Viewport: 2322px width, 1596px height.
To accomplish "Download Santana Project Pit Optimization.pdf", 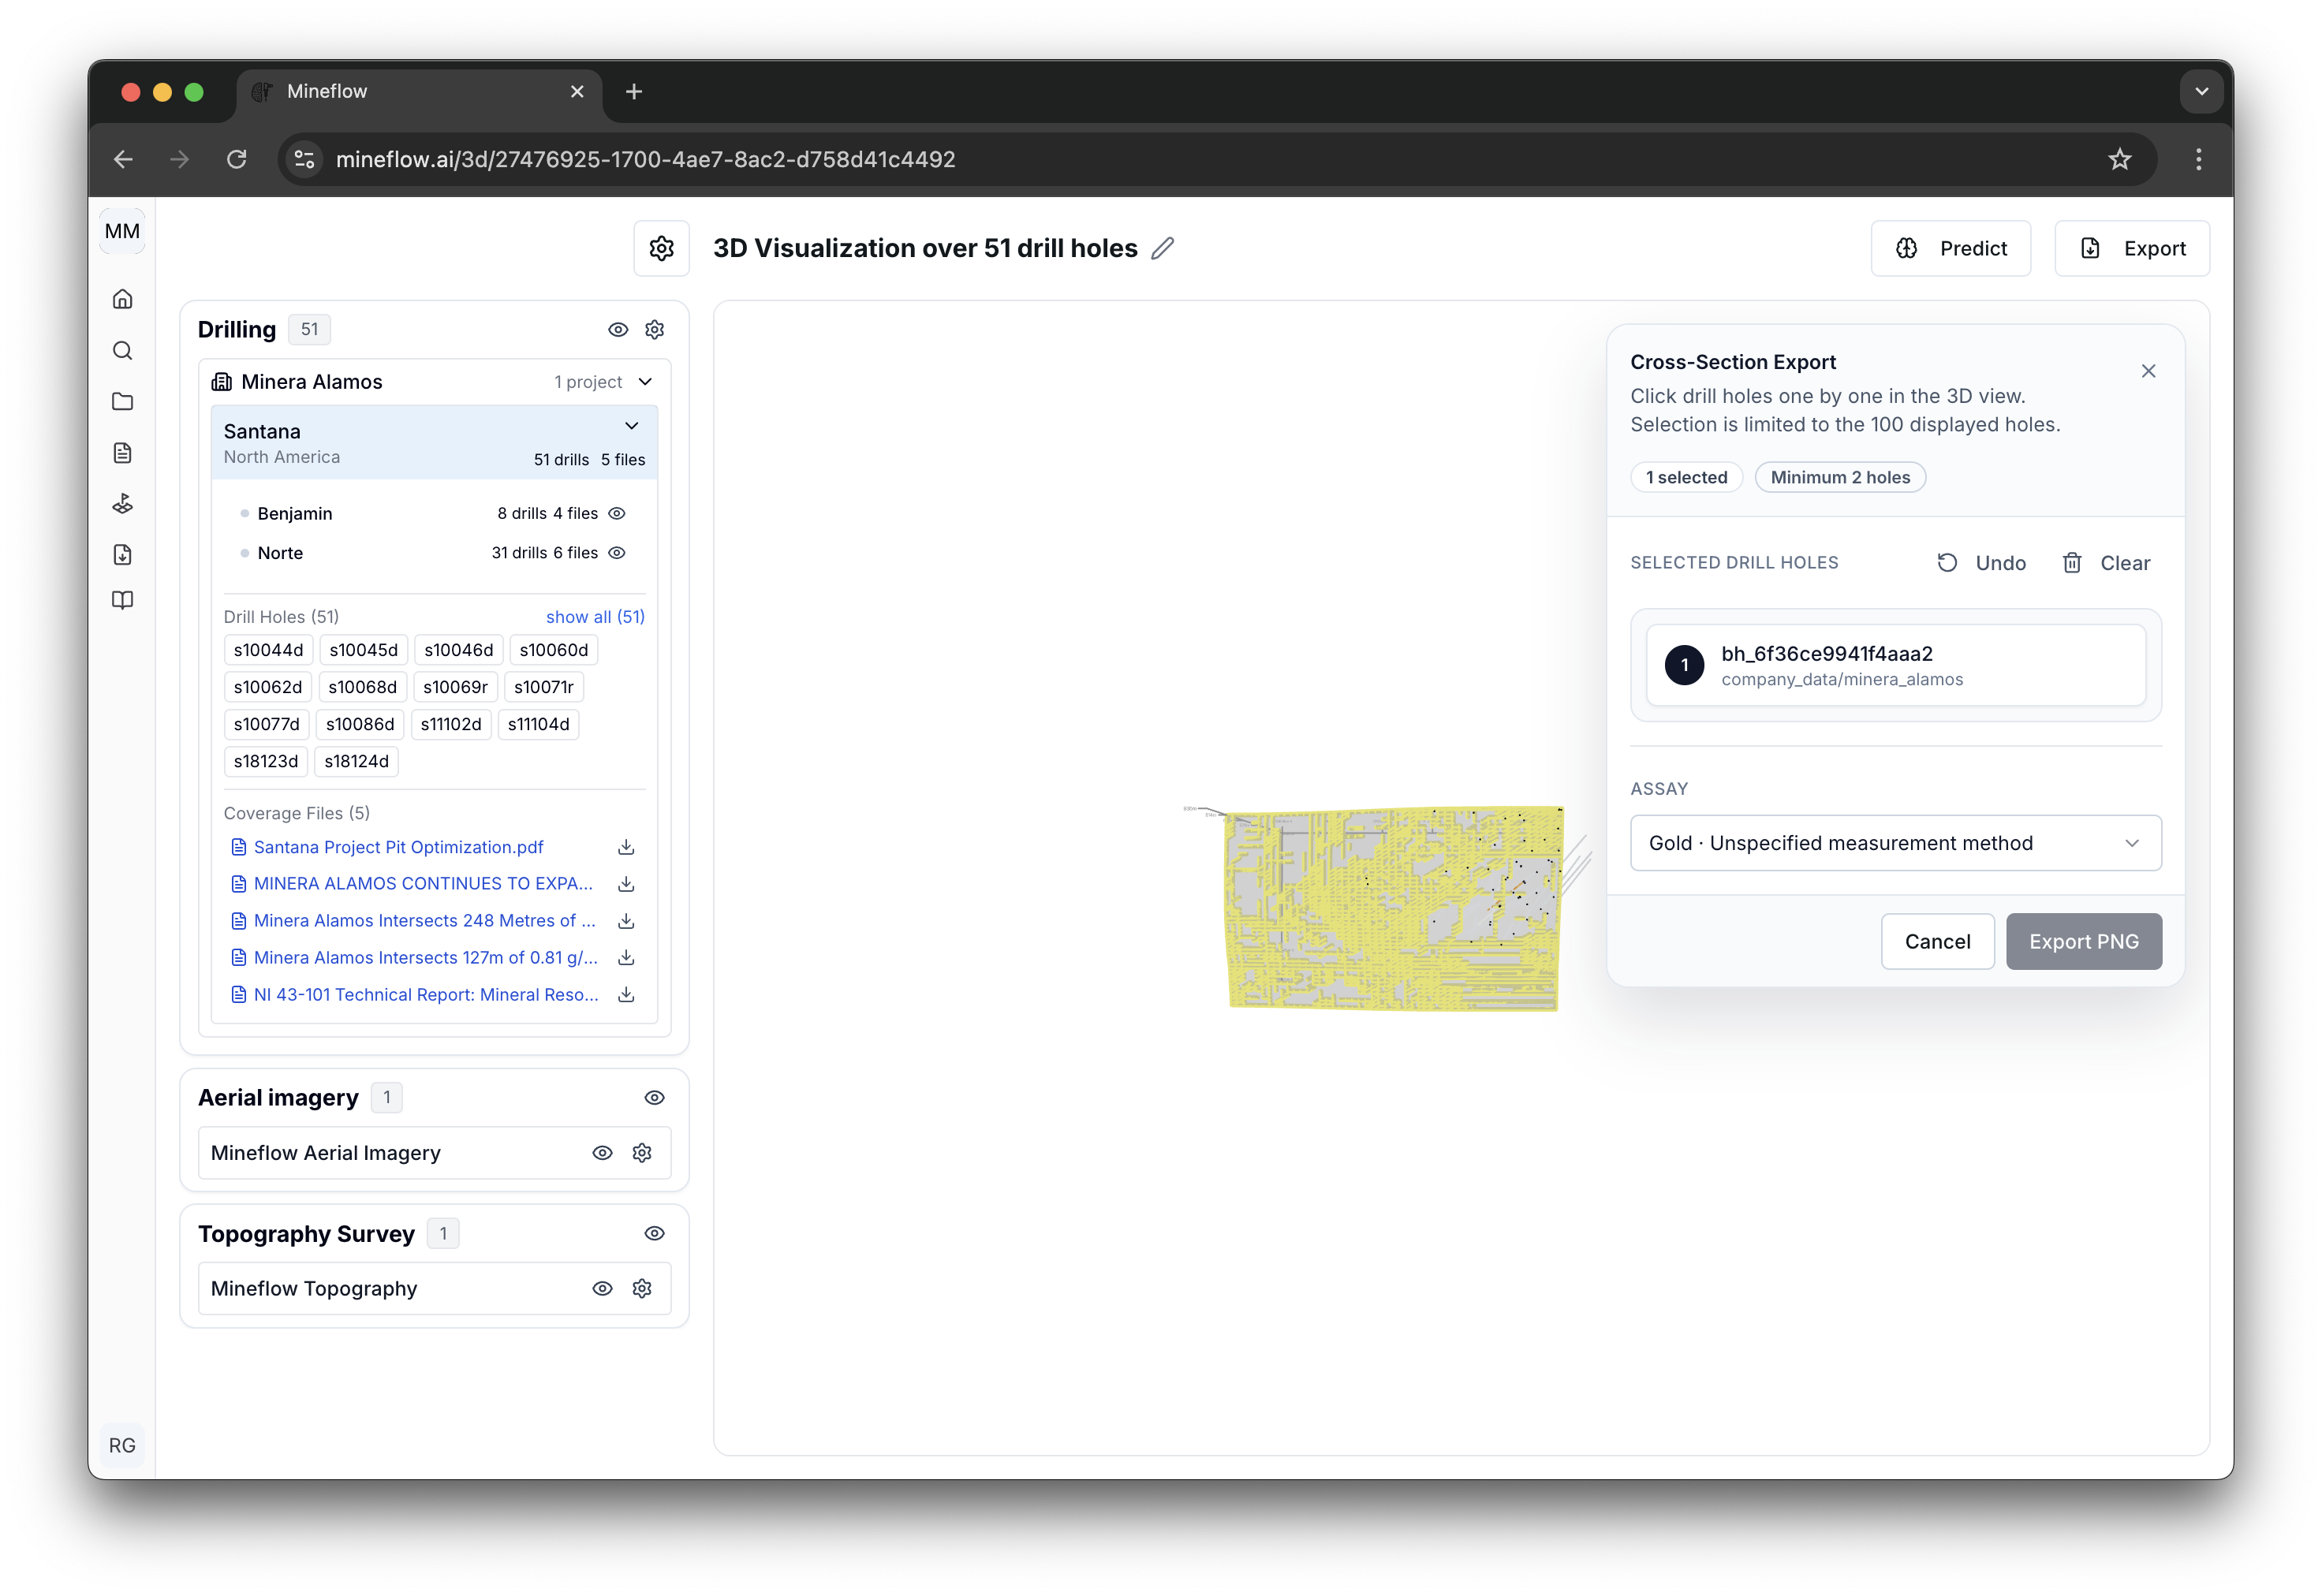I will (625, 847).
